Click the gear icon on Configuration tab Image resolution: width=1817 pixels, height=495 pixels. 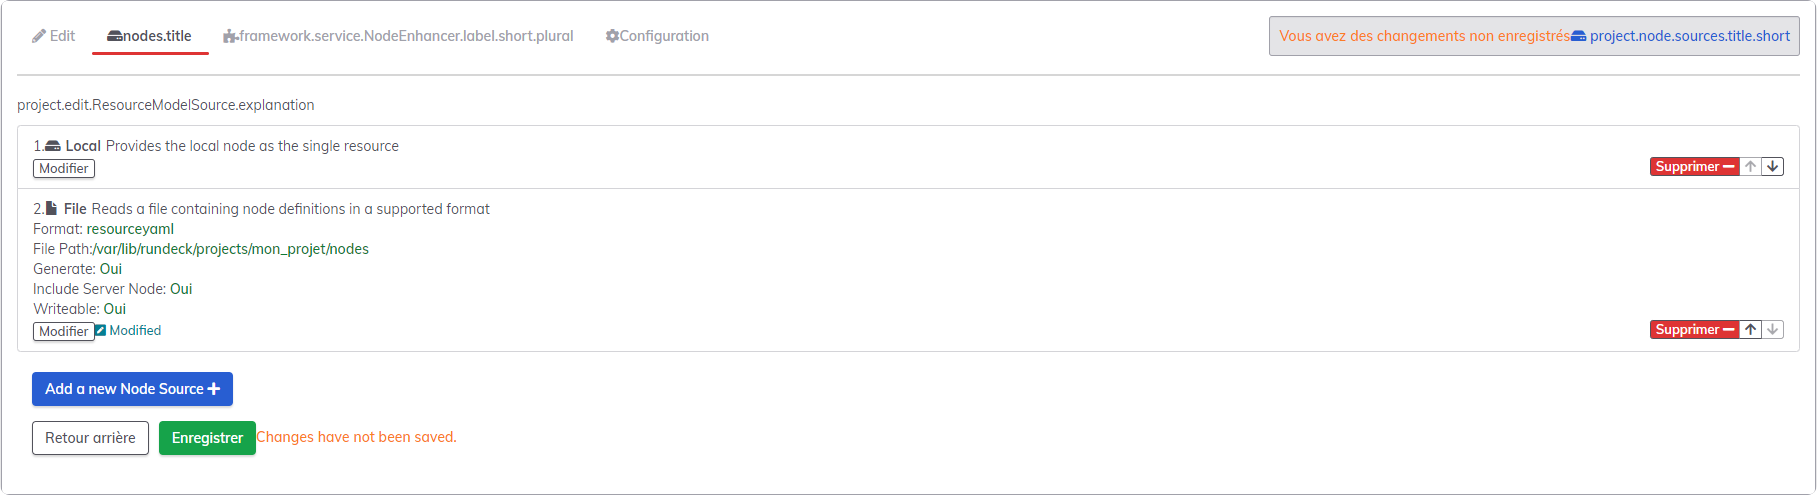[612, 36]
